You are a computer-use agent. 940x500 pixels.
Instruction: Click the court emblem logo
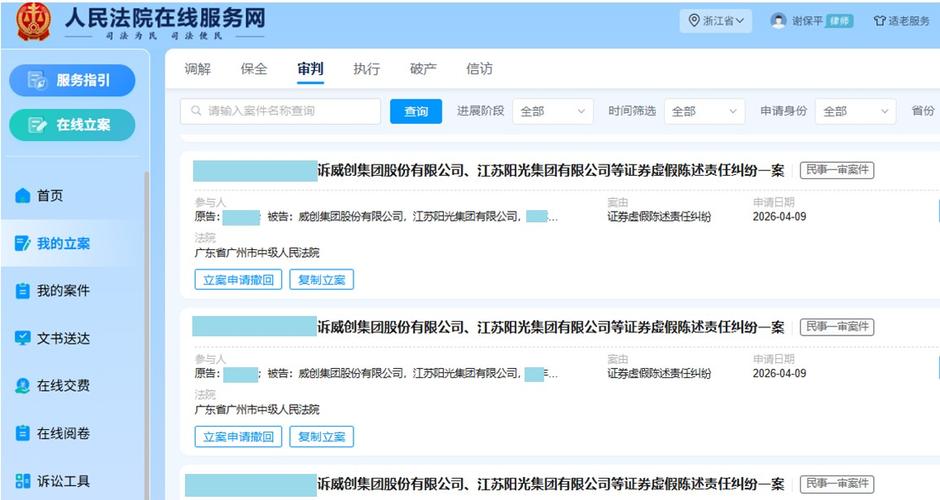[32, 22]
